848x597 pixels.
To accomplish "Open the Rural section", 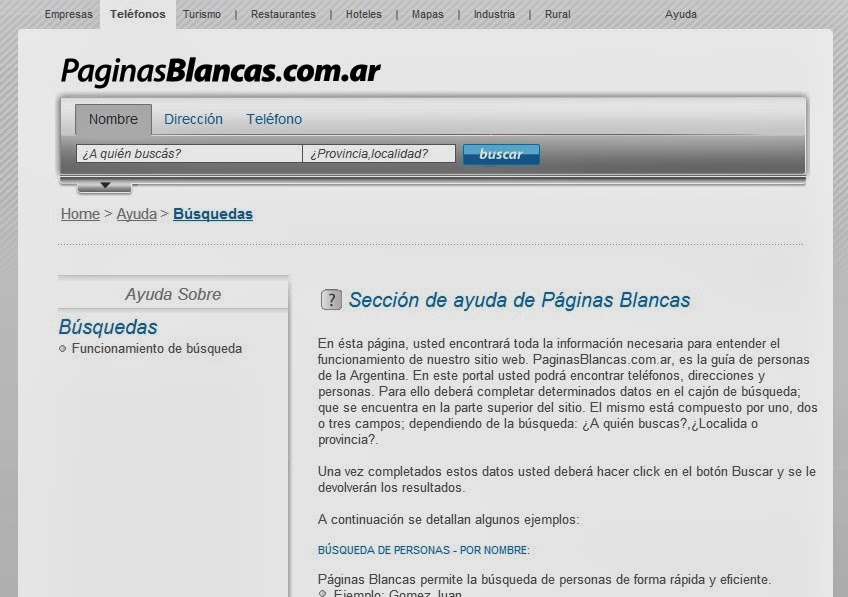I will coord(557,15).
